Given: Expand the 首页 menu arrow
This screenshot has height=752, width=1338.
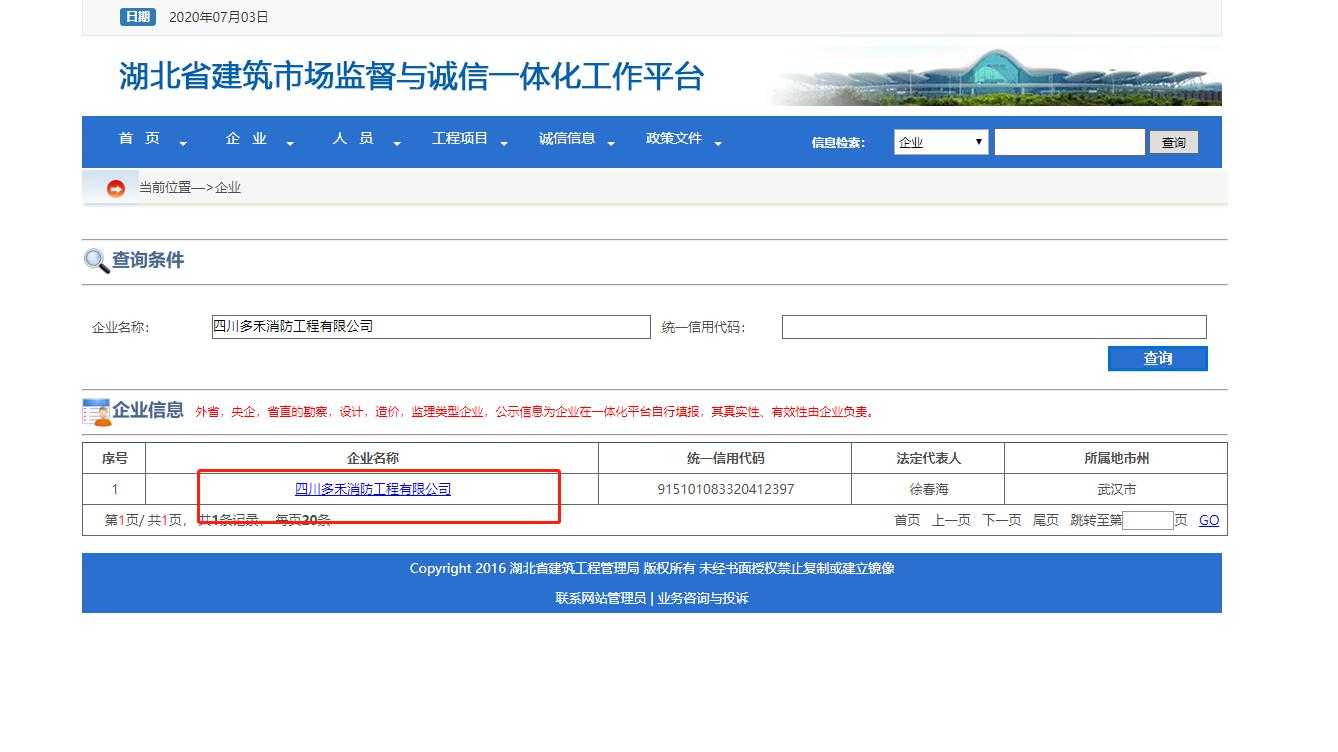Looking at the screenshot, I should (x=183, y=144).
